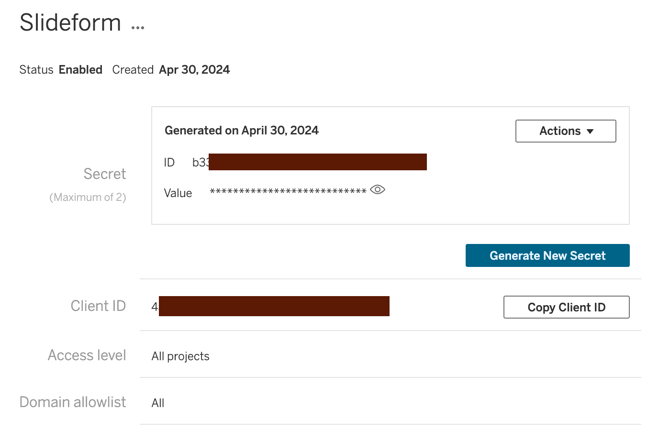Click the "Generated on April 30, 2024" heading
Image resolution: width=670 pixels, height=442 pixels.
241,130
